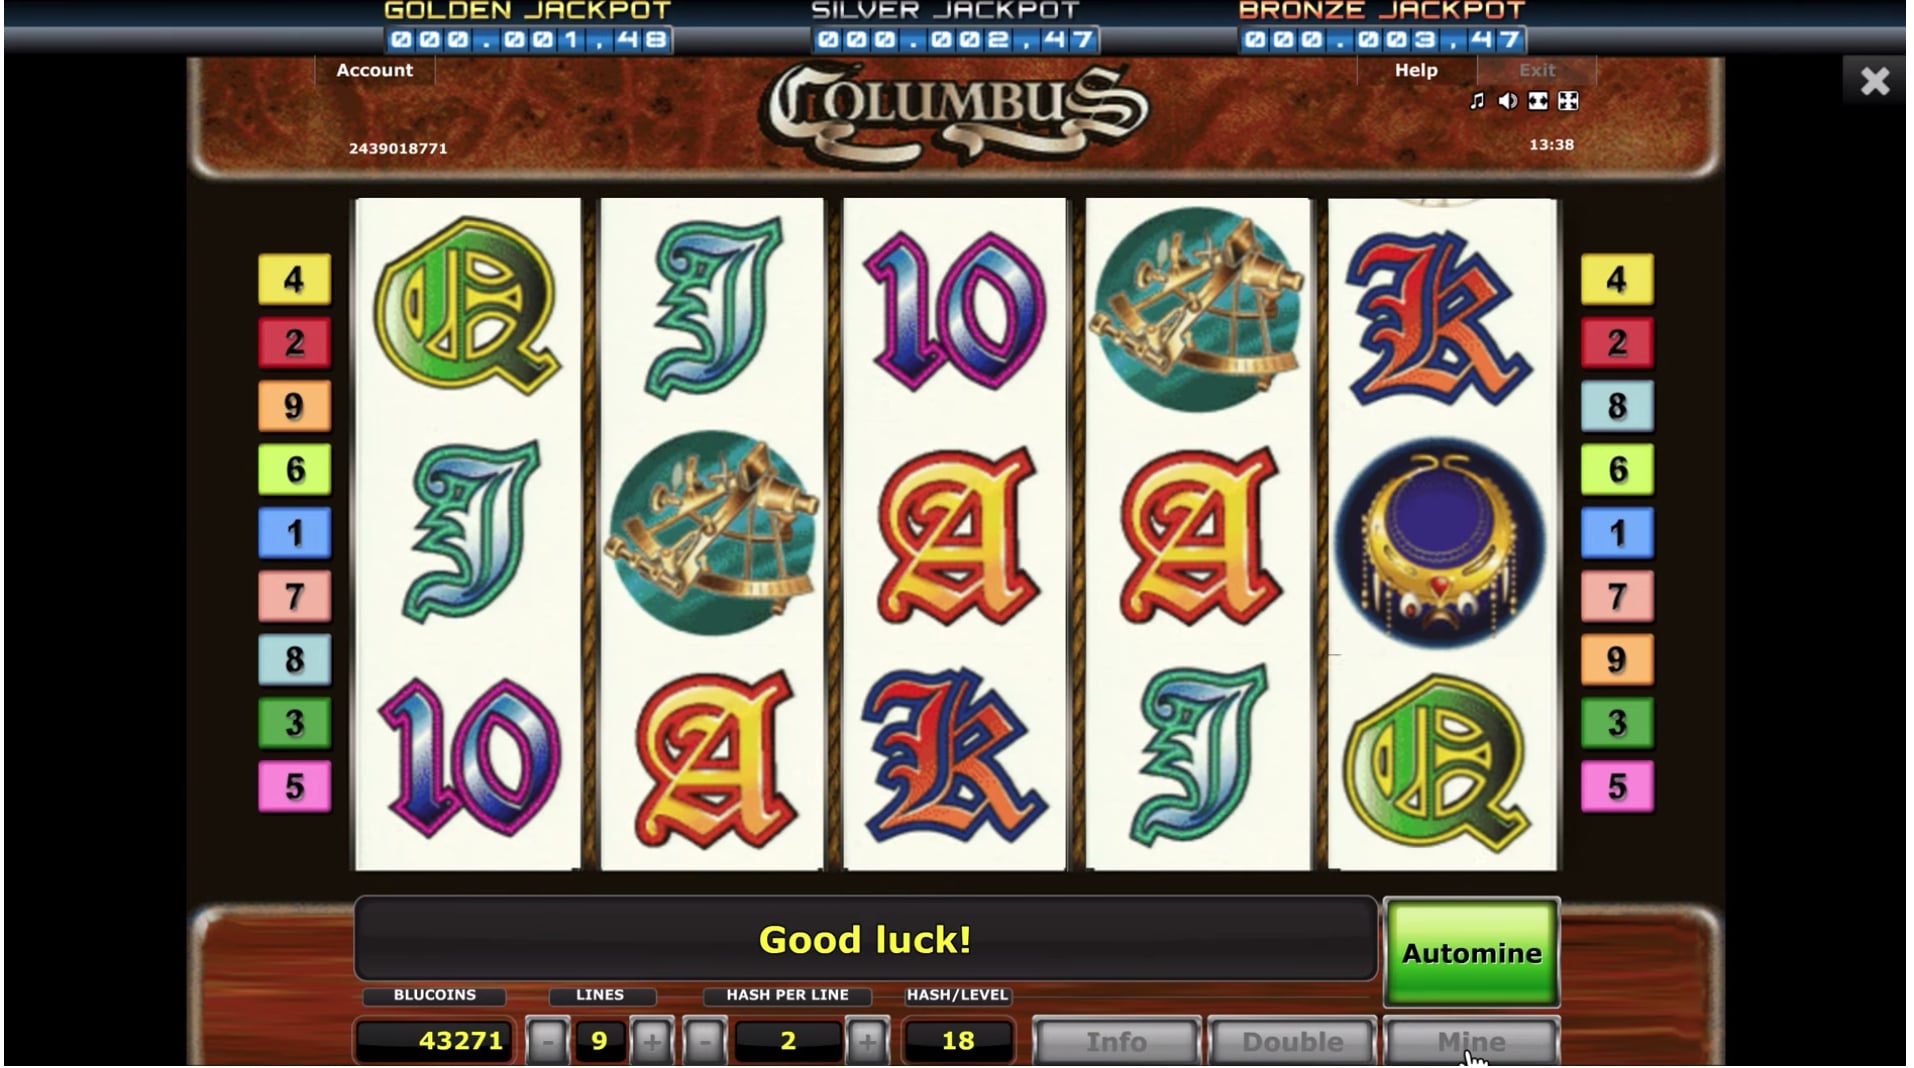
Task: Select payline 4 yellow marker on left
Action: 294,279
